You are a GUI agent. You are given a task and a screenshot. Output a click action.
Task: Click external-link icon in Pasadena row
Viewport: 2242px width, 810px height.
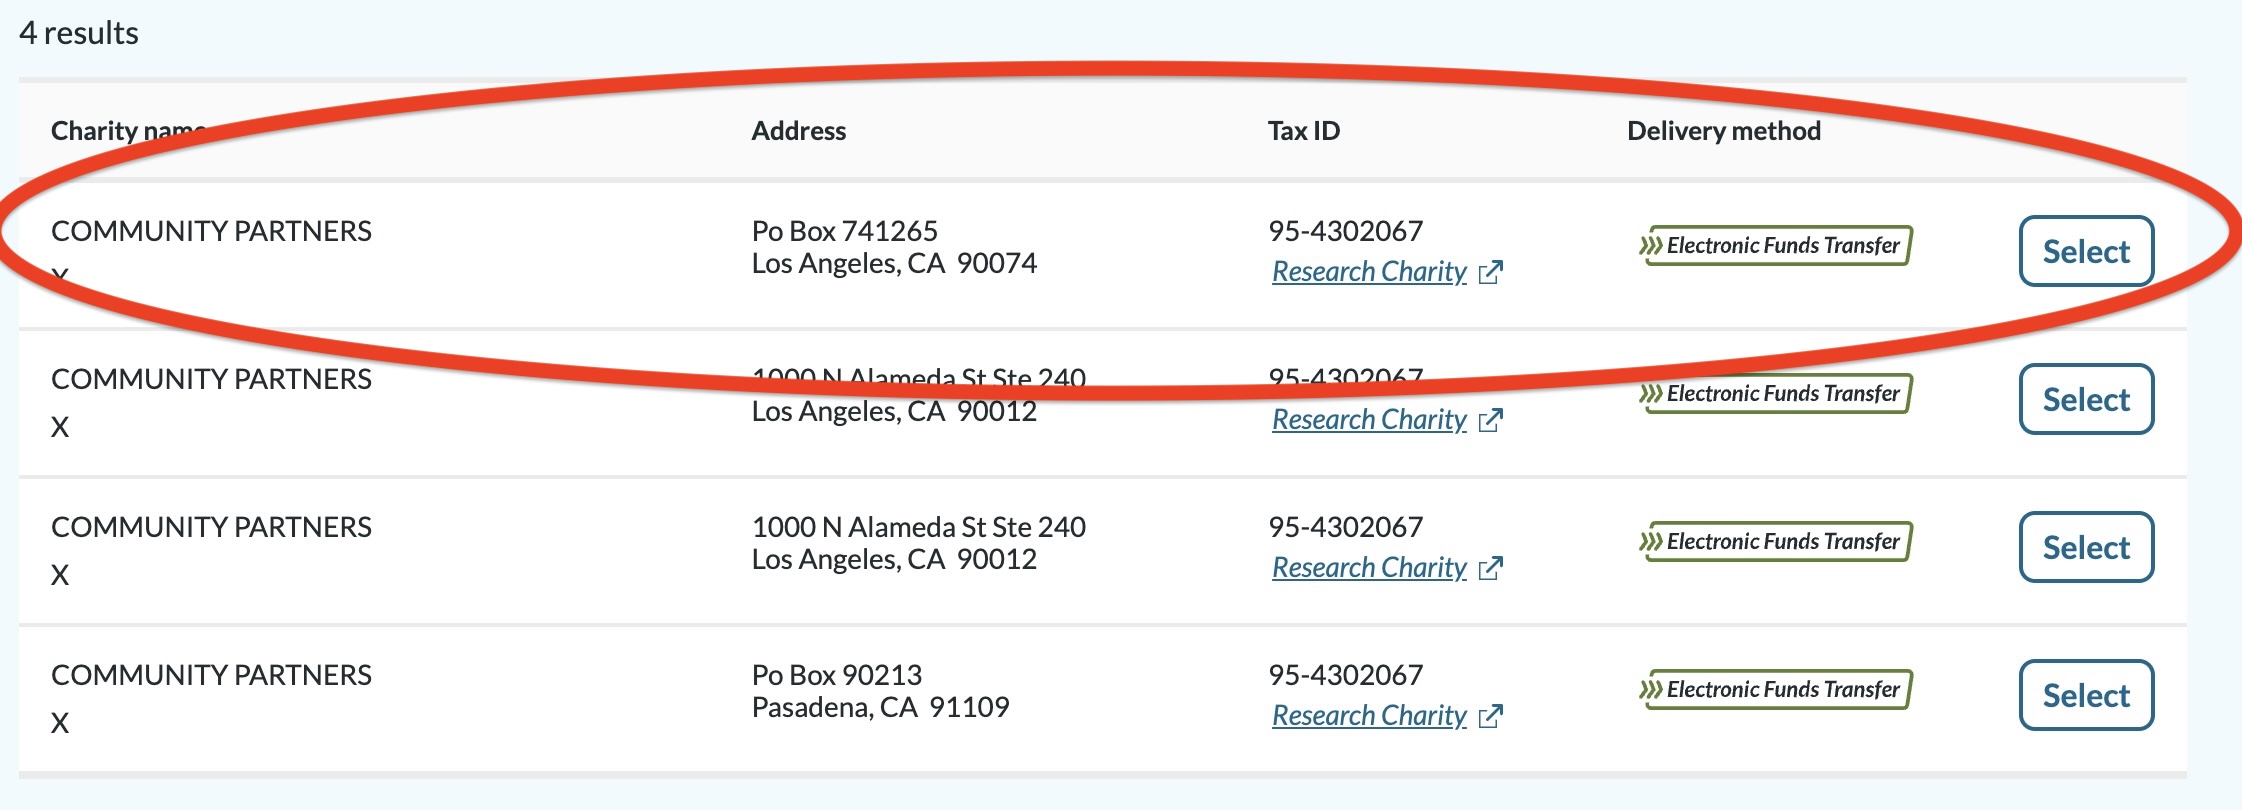[x=1491, y=716]
